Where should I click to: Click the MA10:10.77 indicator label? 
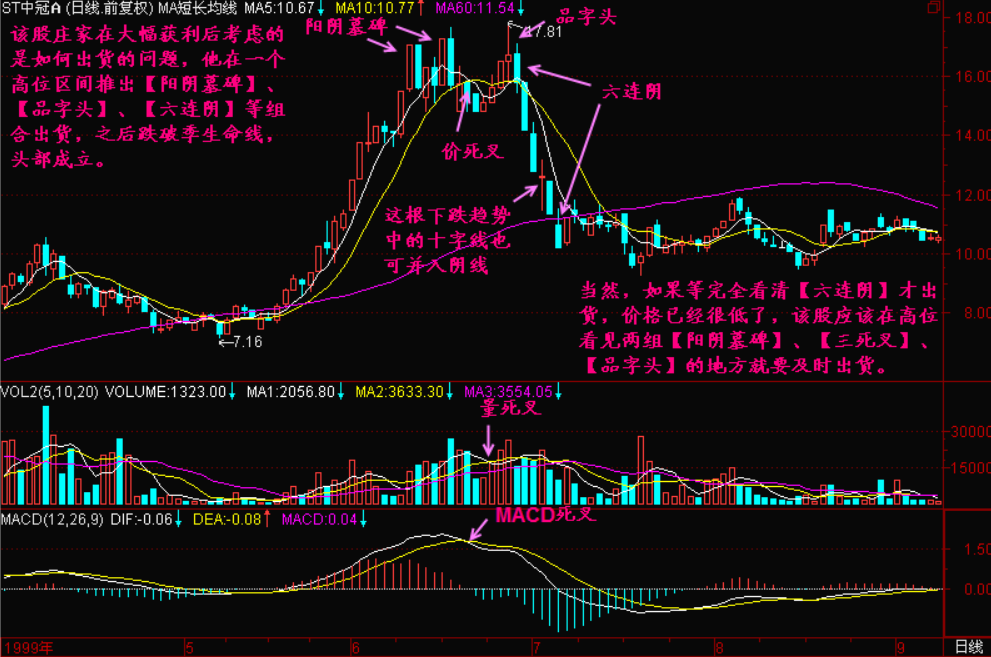(374, 9)
